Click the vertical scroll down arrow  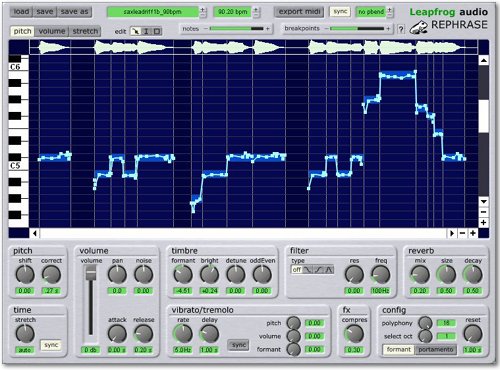(484, 201)
